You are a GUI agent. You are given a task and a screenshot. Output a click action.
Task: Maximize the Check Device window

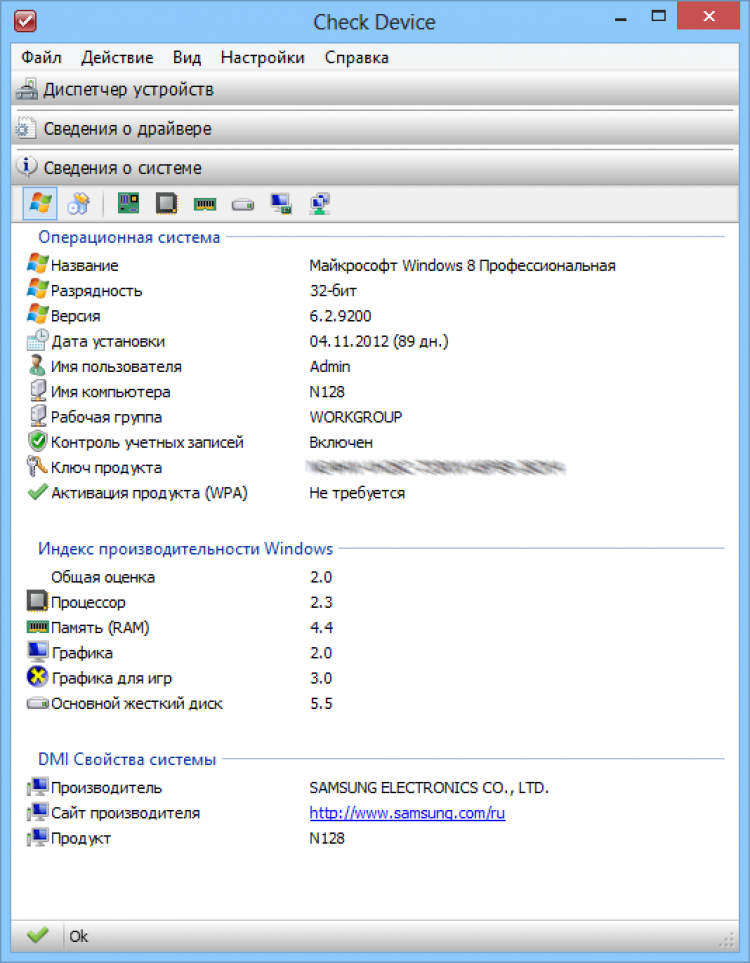point(658,17)
